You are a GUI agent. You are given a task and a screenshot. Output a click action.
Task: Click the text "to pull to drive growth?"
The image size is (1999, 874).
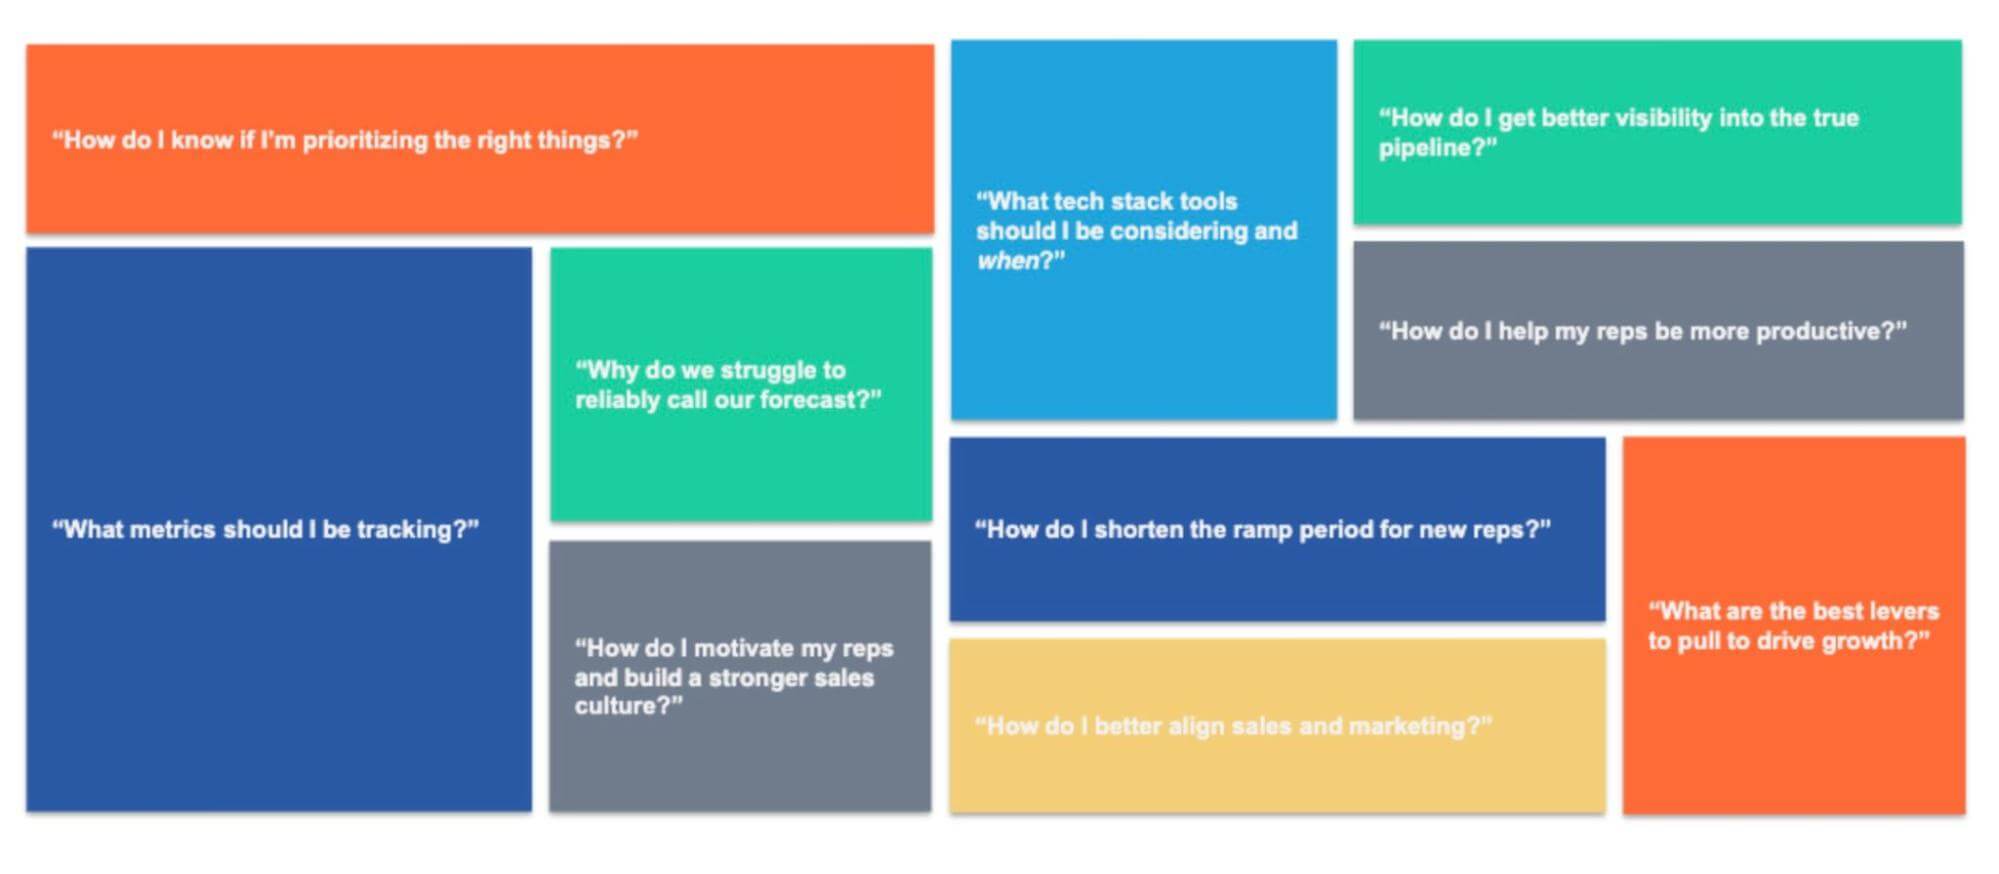tap(1788, 641)
